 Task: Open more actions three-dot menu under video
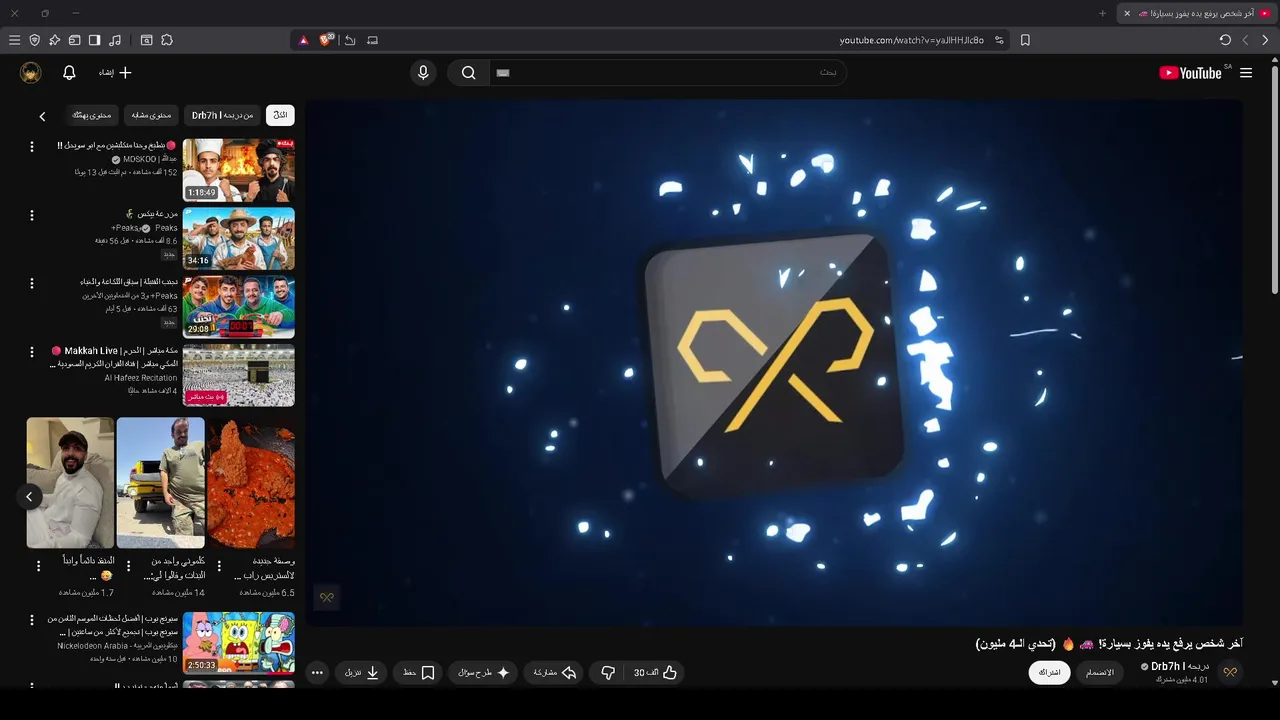click(317, 673)
